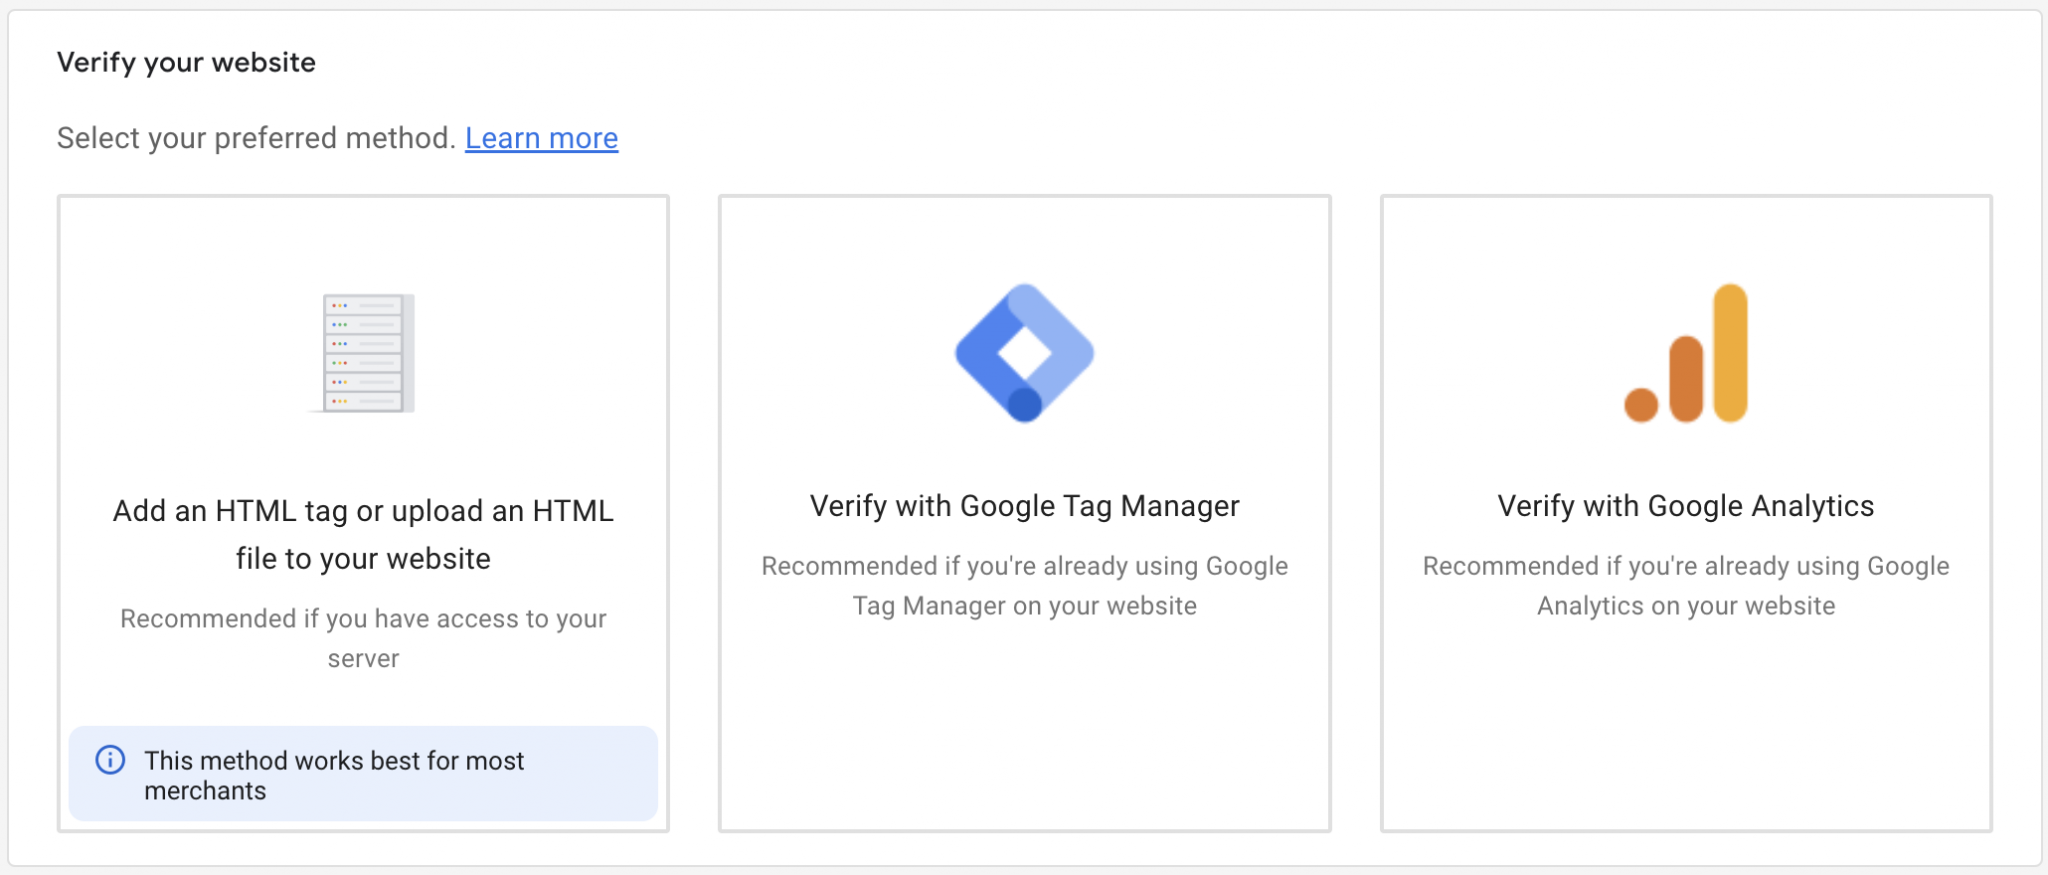Click the white diamond center of Tag Manager logo
2048x875 pixels.
(x=1024, y=352)
